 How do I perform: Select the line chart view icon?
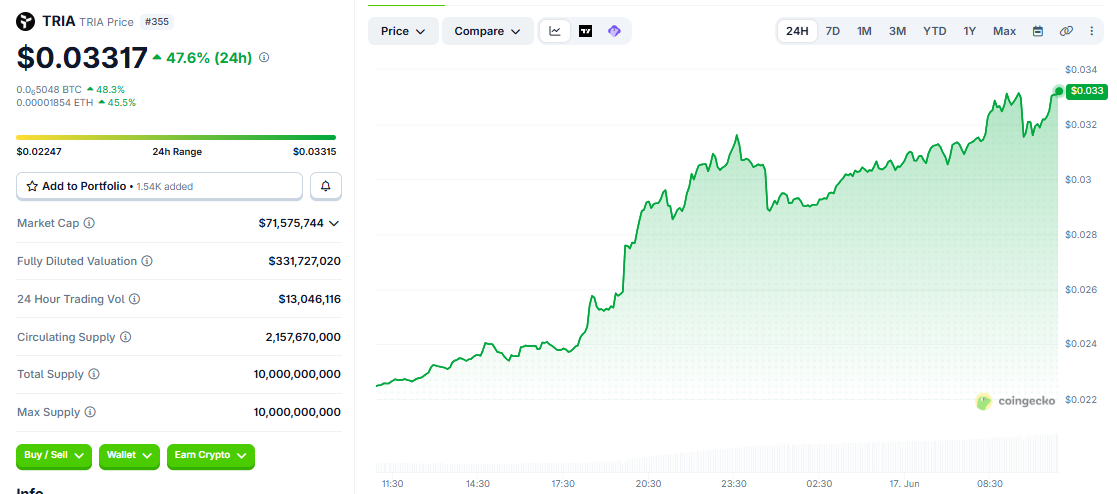pos(555,31)
